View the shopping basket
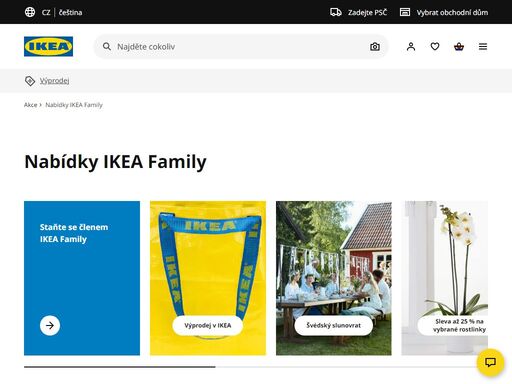512x384 pixels. [x=459, y=46]
